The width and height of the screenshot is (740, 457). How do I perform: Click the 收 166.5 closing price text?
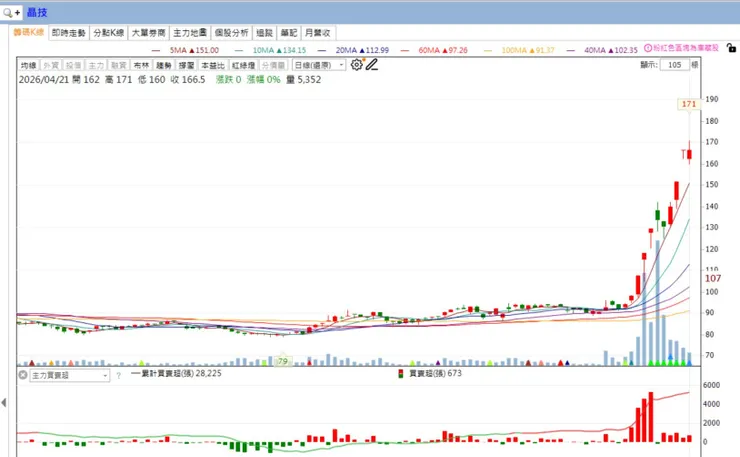click(188, 80)
